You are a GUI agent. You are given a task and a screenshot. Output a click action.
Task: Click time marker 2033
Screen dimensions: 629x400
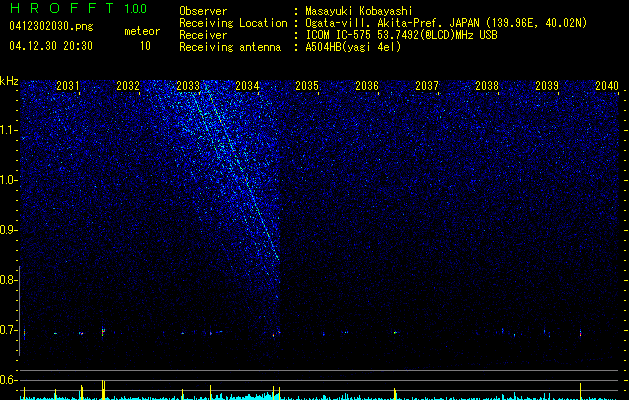(188, 86)
